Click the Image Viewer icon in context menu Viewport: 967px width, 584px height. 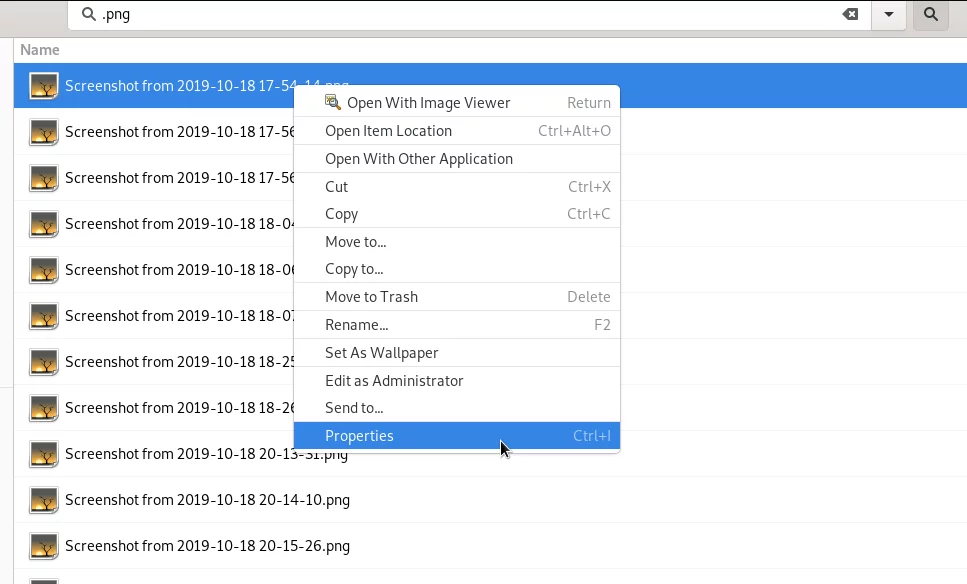[333, 102]
